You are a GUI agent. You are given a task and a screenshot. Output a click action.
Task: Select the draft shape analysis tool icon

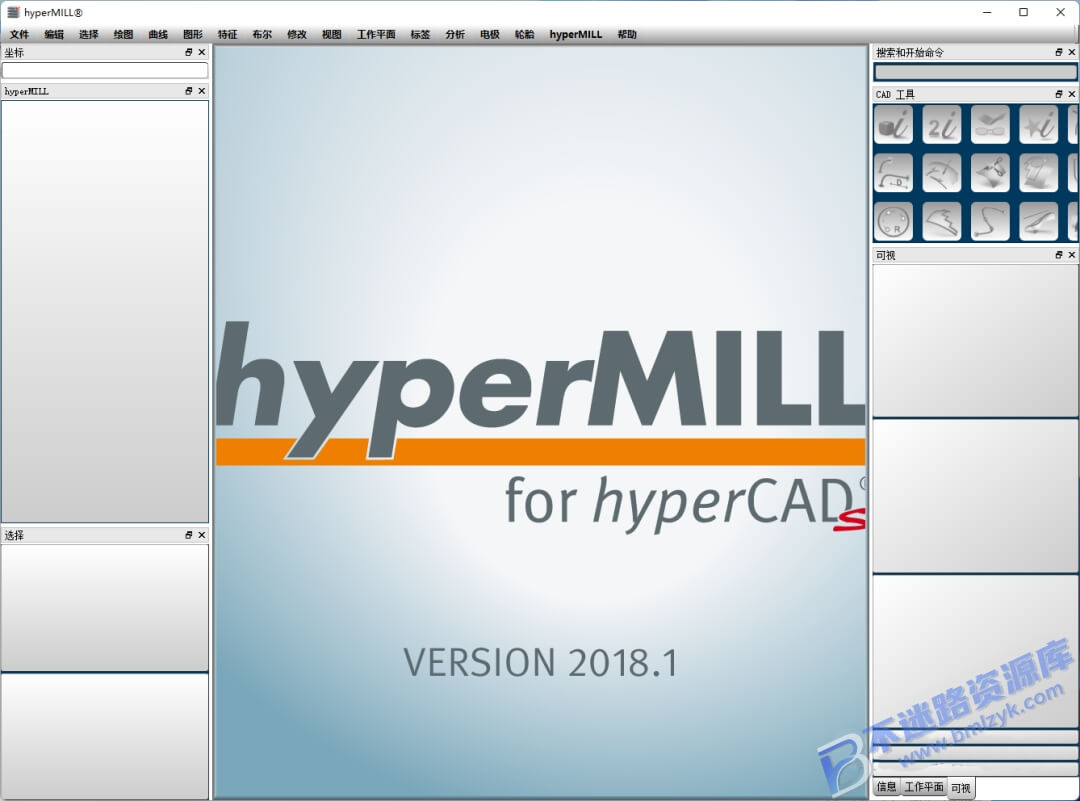click(x=1039, y=173)
